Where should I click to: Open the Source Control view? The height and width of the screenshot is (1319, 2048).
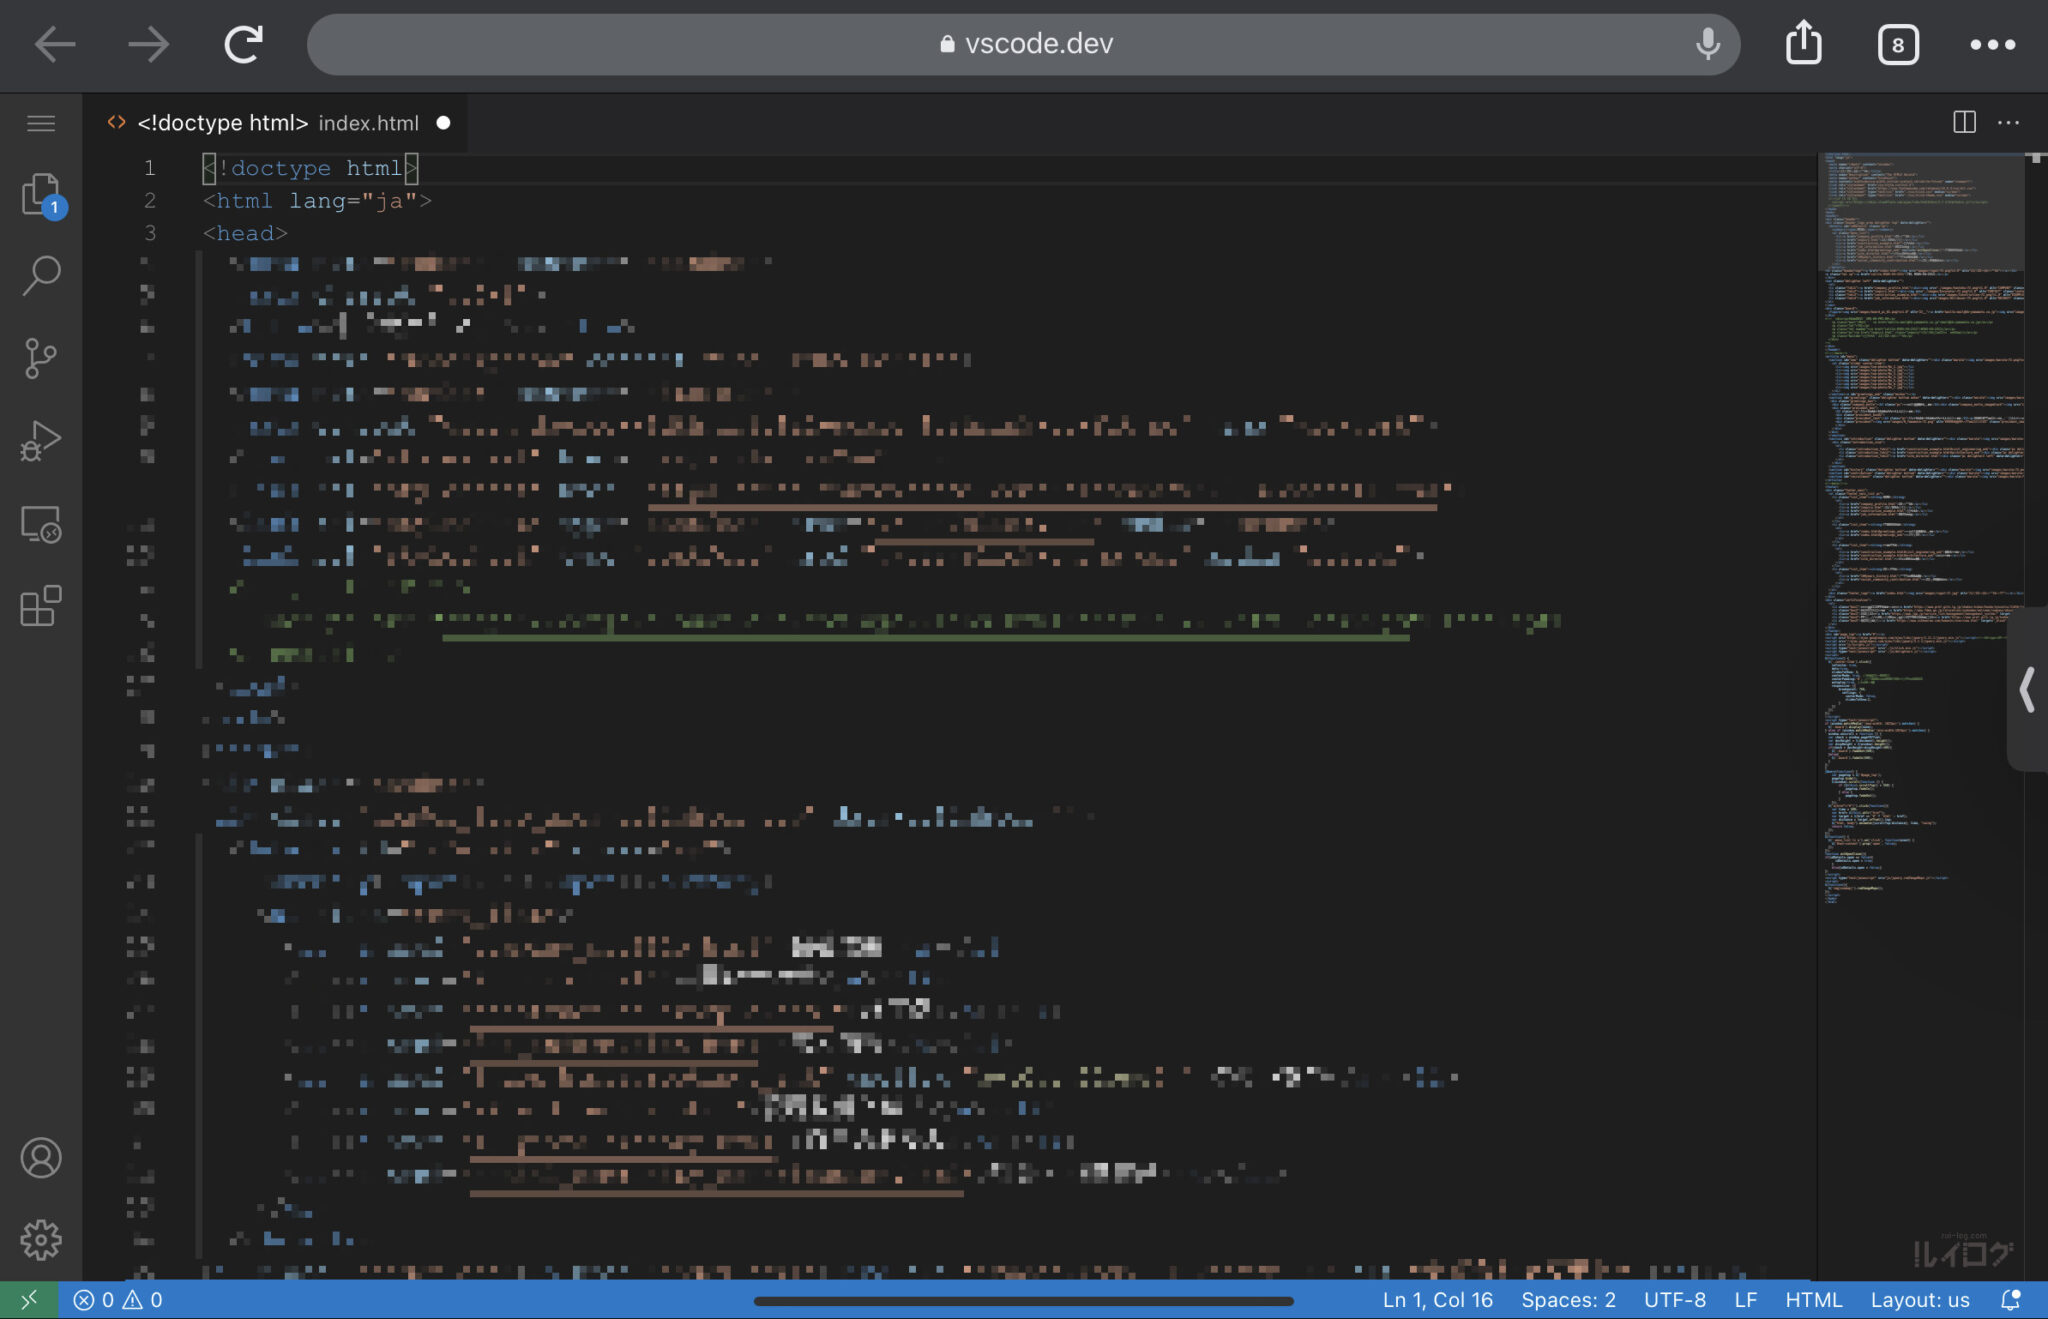41,358
